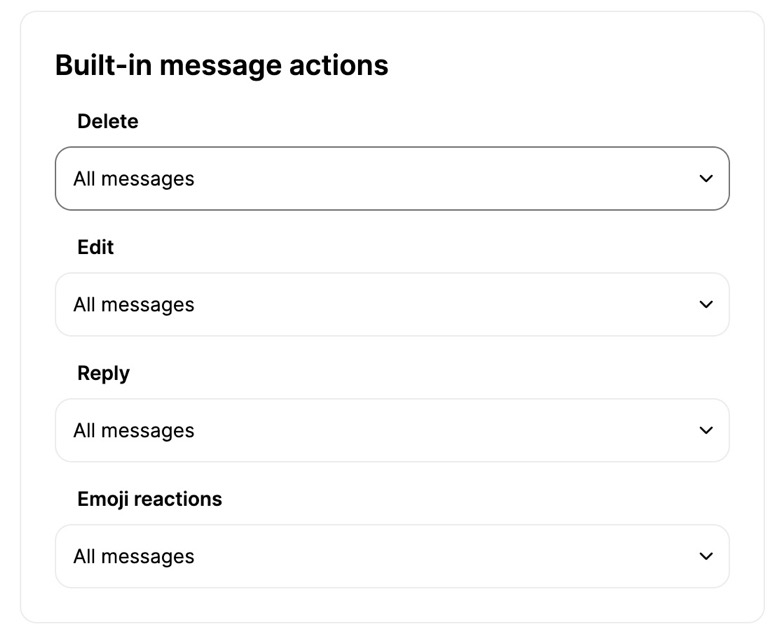The width and height of the screenshot is (782, 634).
Task: Open the Emoji reactions dropdown
Action: click(391, 557)
